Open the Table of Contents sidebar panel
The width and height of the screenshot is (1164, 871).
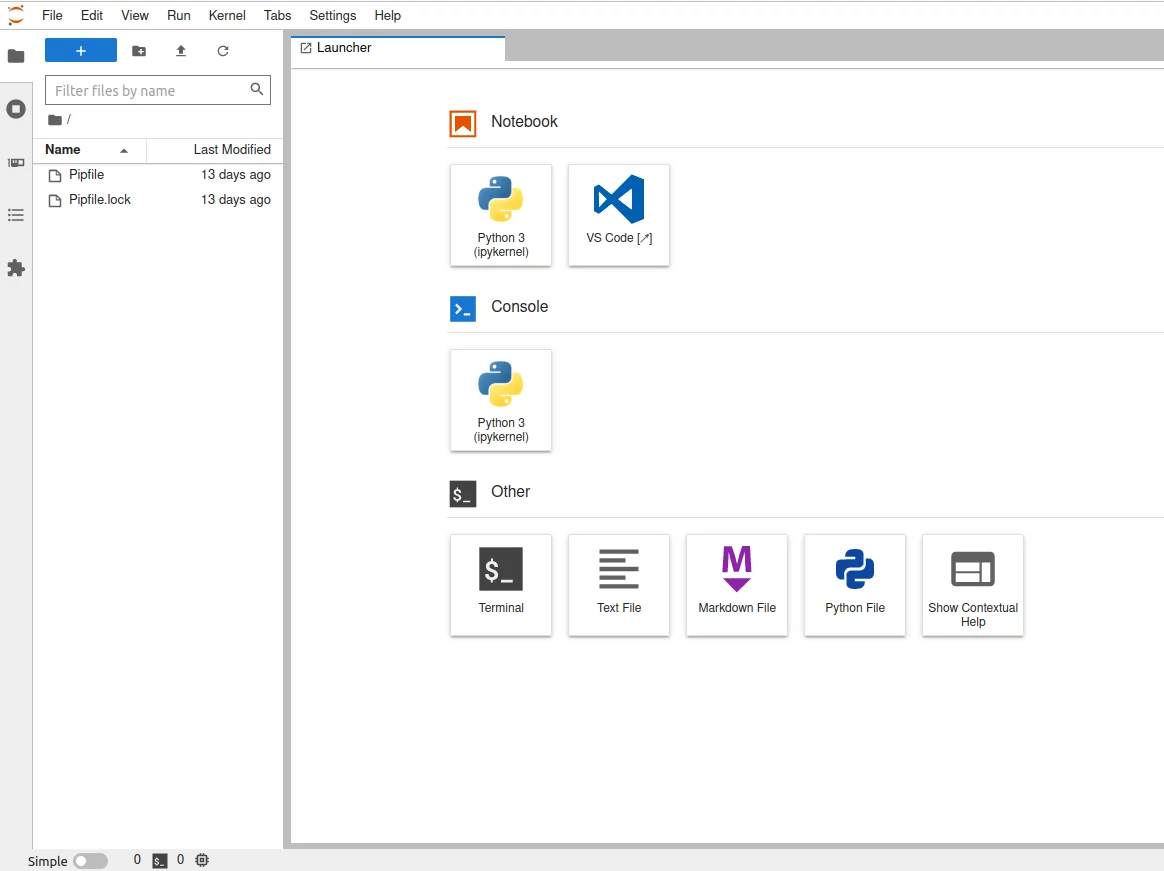pyautogui.click(x=16, y=215)
